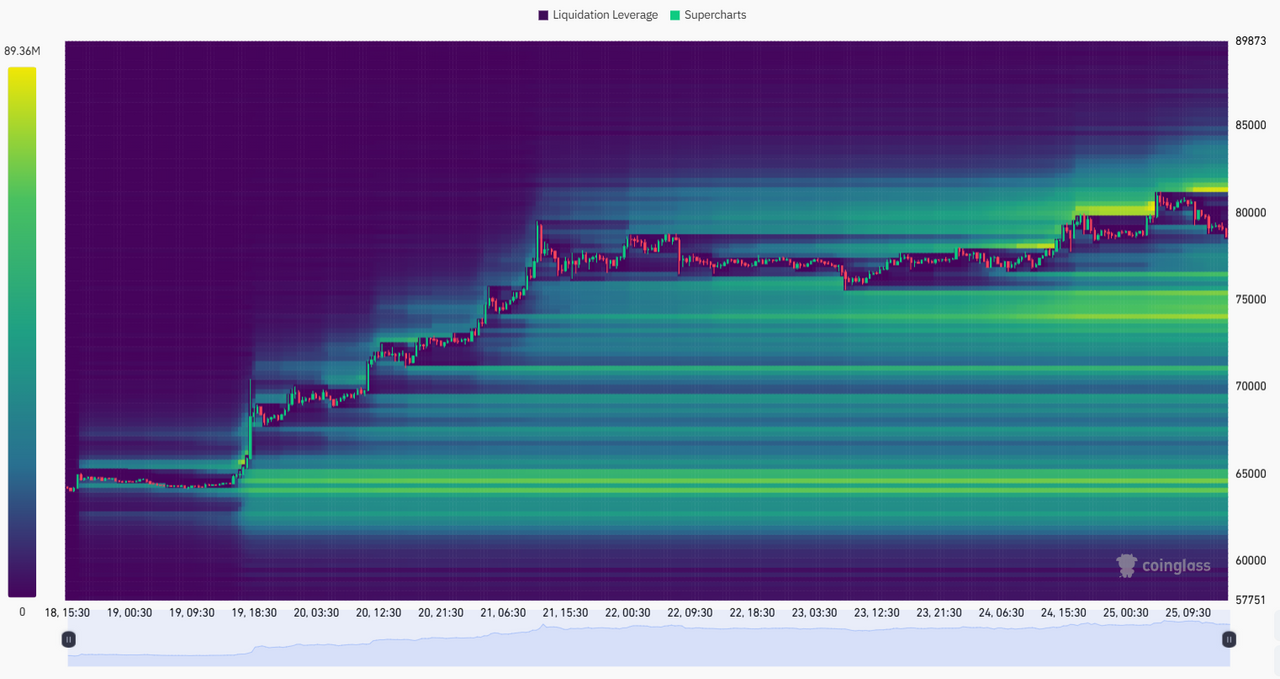Click the 89.36M scale maximum label
This screenshot has height=679, width=1280.
tap(21, 51)
